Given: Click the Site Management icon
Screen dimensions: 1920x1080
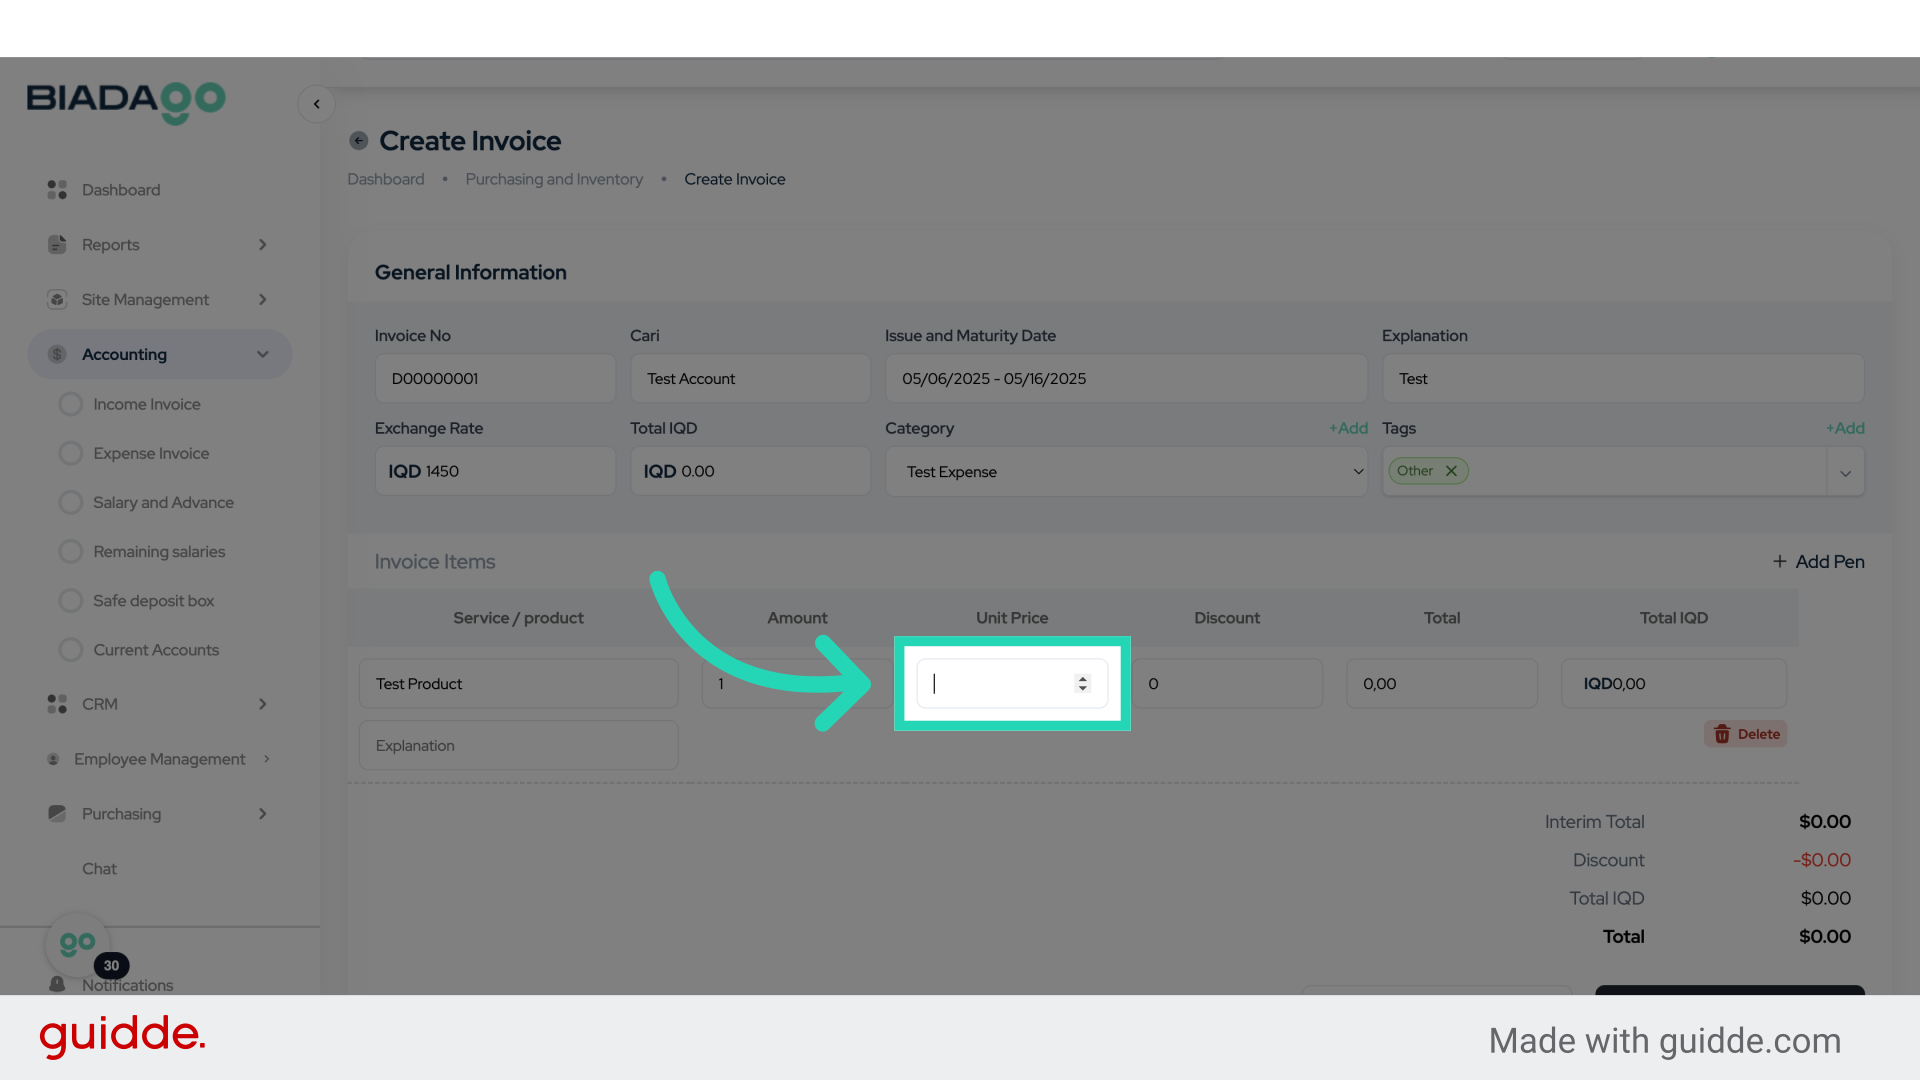Looking at the screenshot, I should click(x=57, y=300).
